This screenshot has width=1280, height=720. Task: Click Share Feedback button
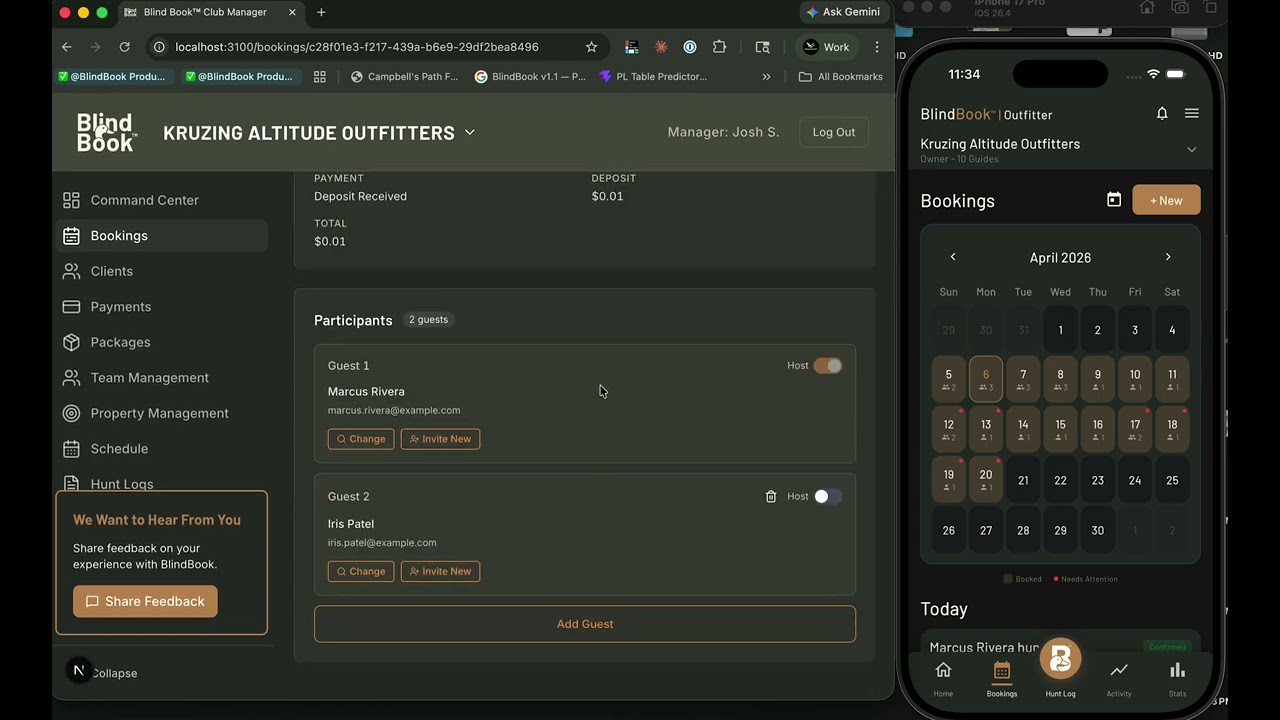pyautogui.click(x=145, y=601)
